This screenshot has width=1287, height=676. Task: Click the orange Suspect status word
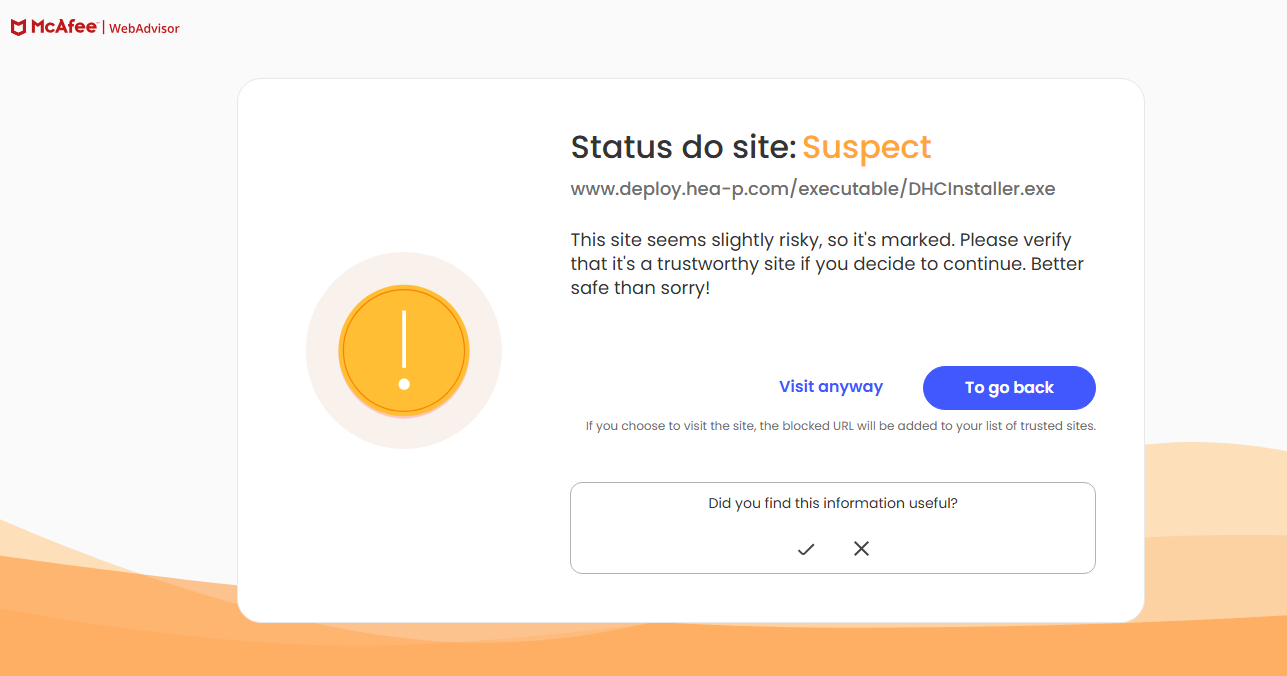(867, 147)
